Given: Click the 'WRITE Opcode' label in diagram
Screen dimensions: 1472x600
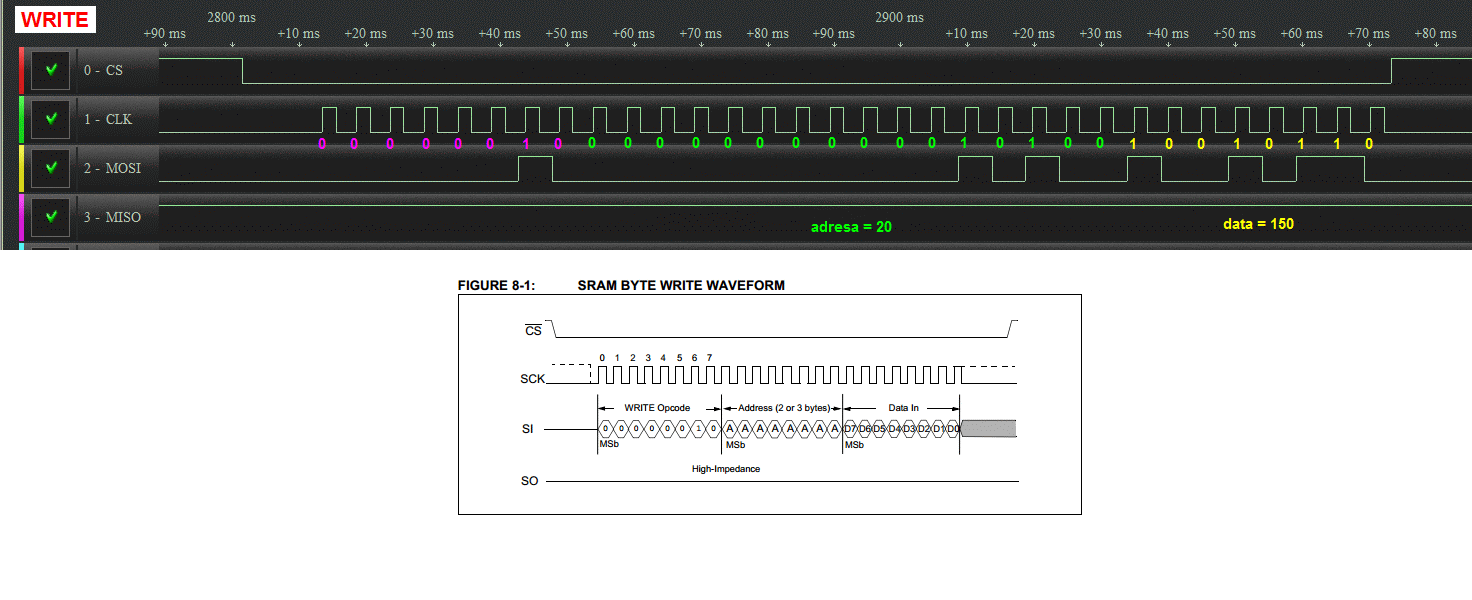Looking at the screenshot, I should (657, 408).
